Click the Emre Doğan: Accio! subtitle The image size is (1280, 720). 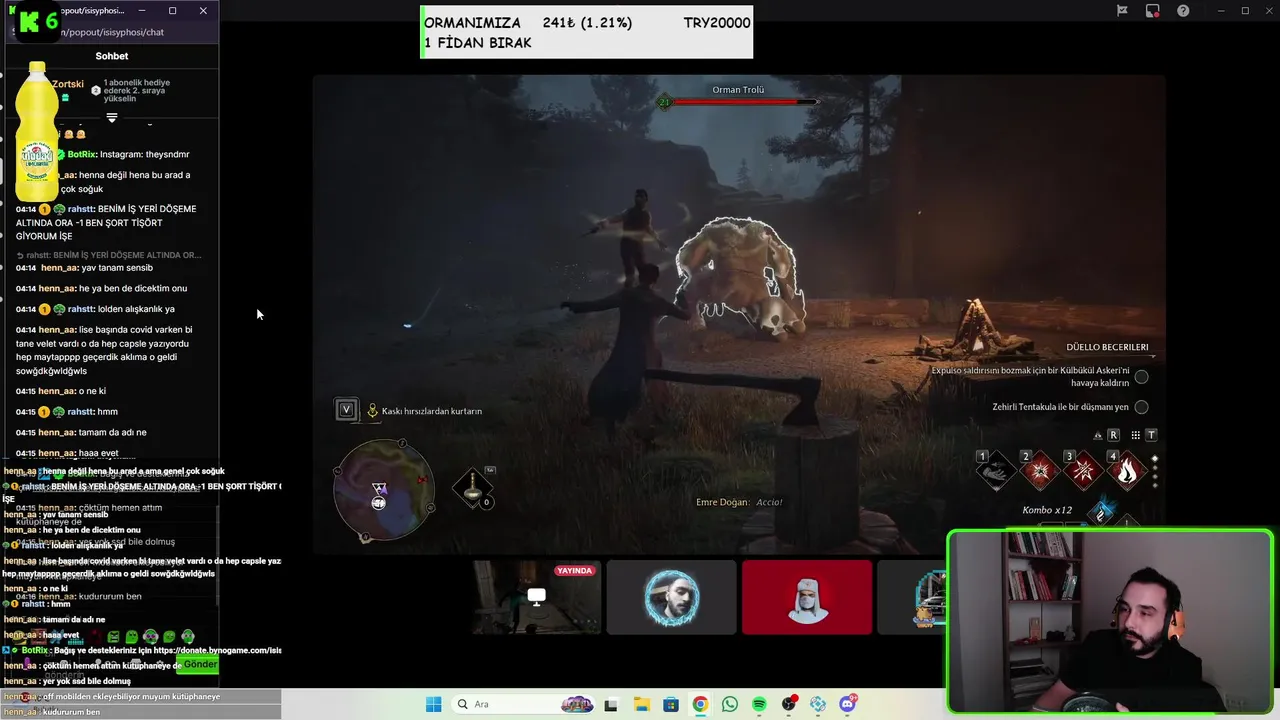pos(739,502)
